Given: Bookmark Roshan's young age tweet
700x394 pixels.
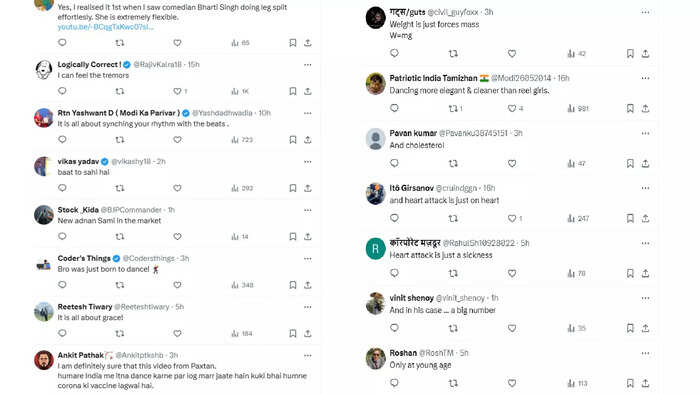Looking at the screenshot, I should tap(630, 383).
